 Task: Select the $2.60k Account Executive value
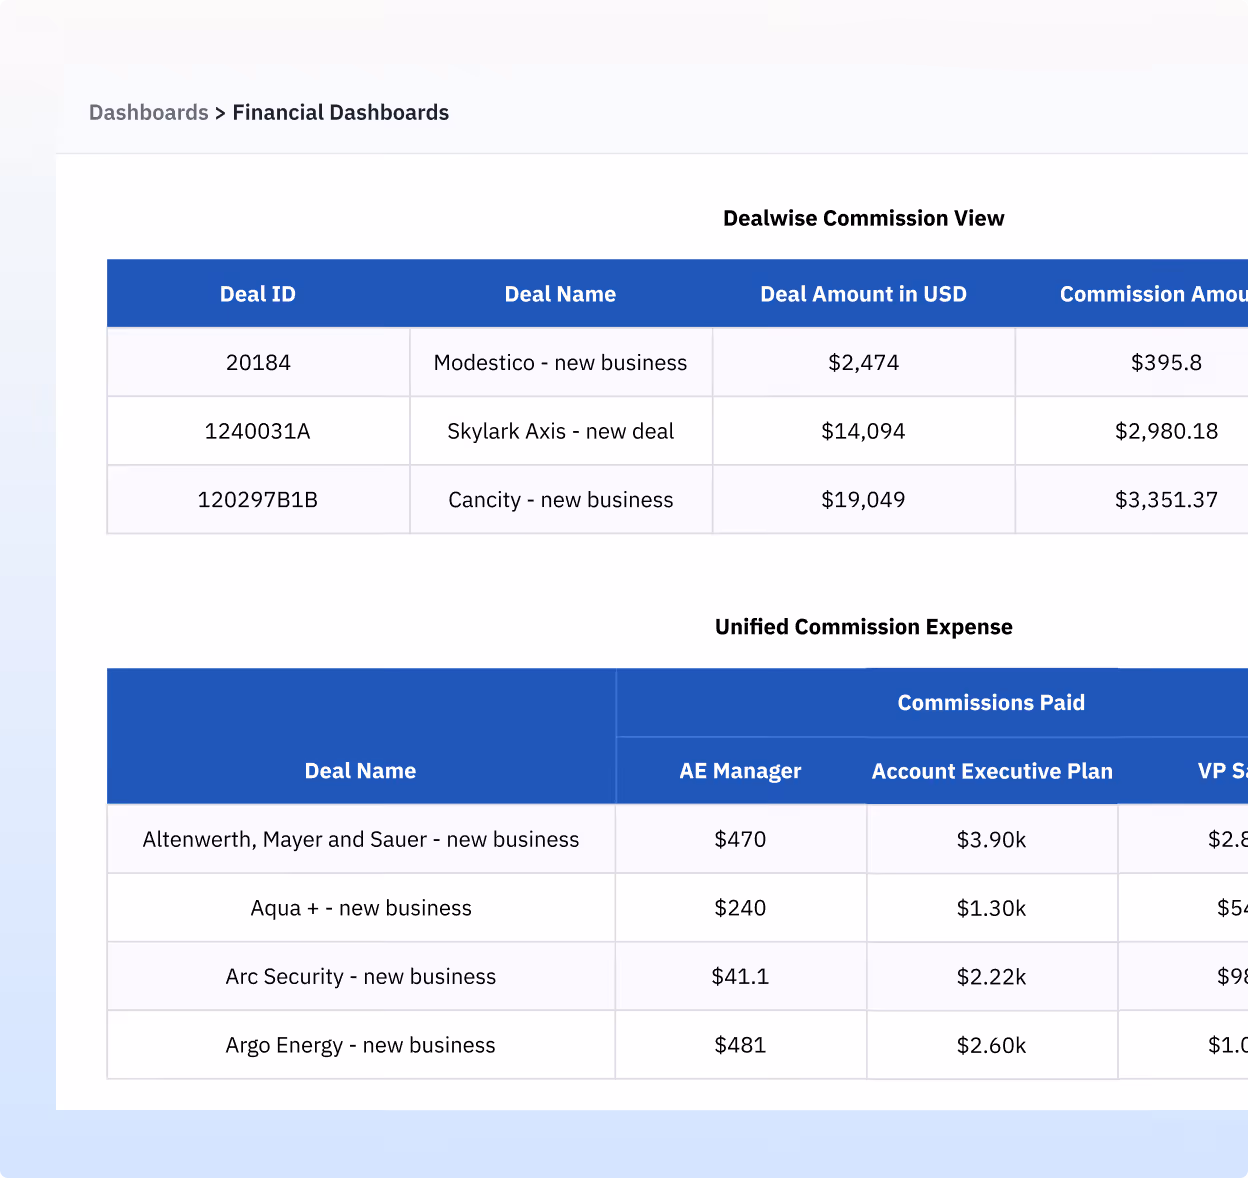click(991, 1045)
